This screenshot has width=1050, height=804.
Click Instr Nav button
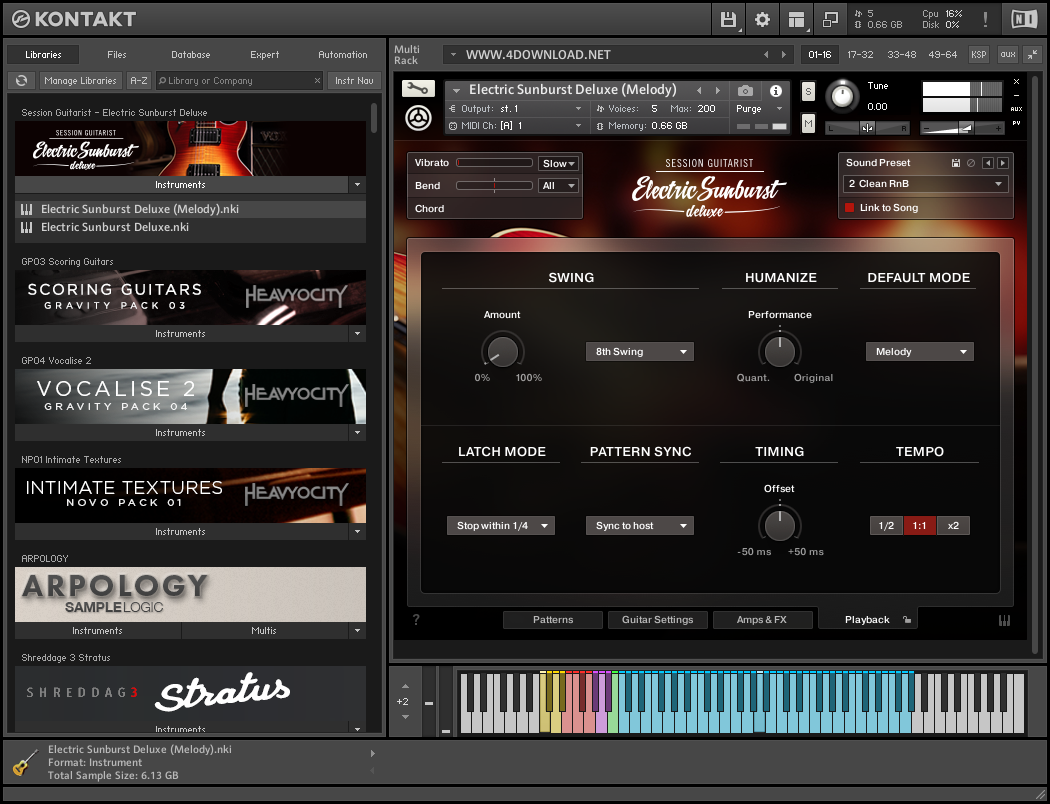[354, 80]
